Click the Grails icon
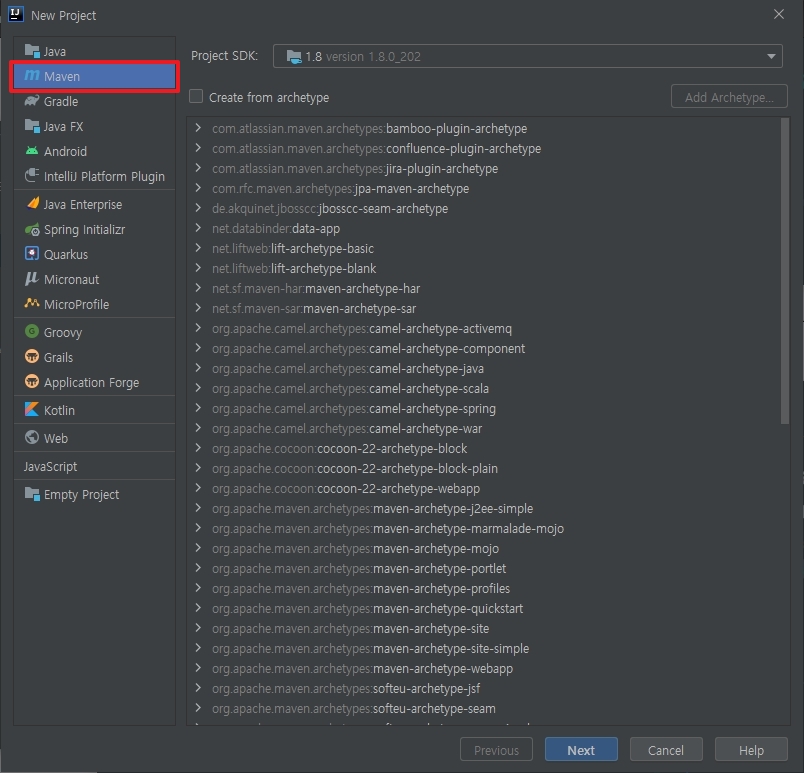 pos(32,356)
